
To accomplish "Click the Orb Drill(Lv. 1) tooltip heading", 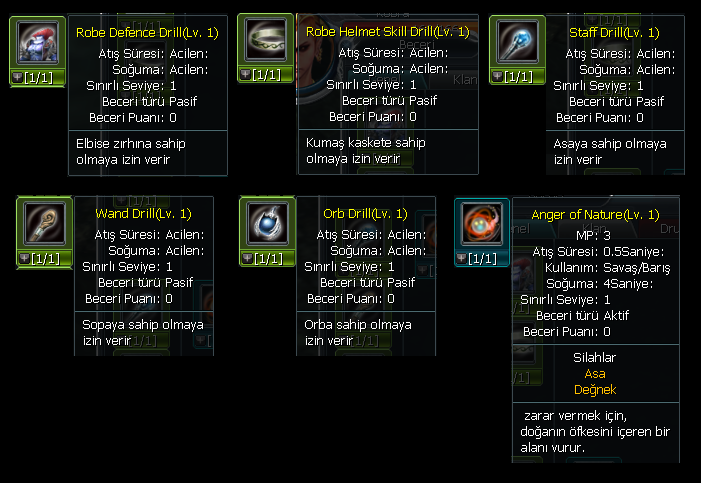I will [x=365, y=213].
